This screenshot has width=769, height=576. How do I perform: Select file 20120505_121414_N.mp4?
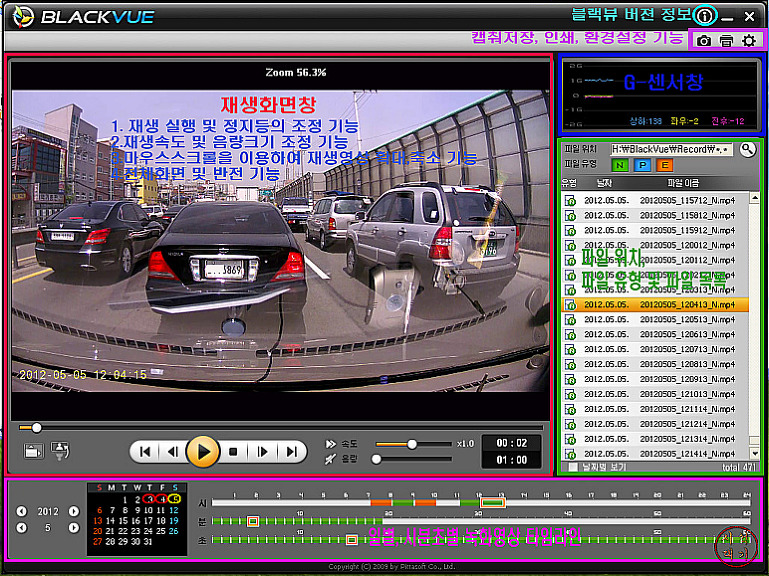[655, 454]
